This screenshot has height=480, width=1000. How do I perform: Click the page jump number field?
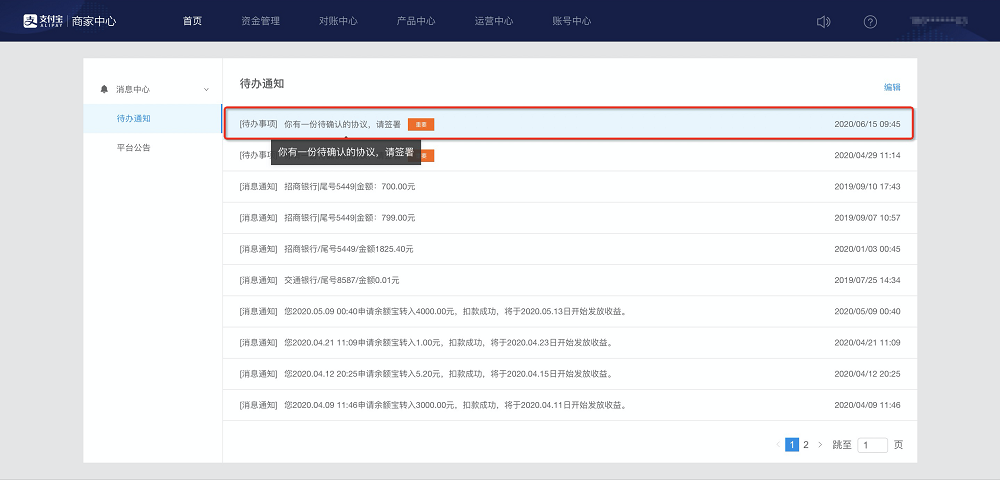point(872,445)
